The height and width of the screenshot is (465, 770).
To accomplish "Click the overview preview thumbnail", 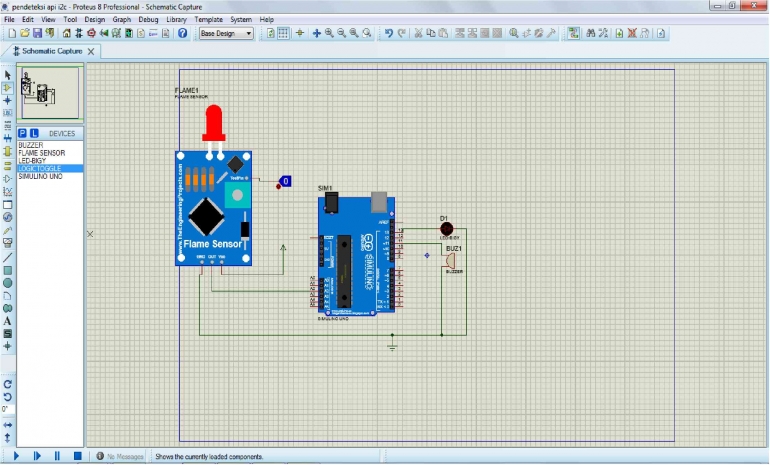I will coord(51,94).
